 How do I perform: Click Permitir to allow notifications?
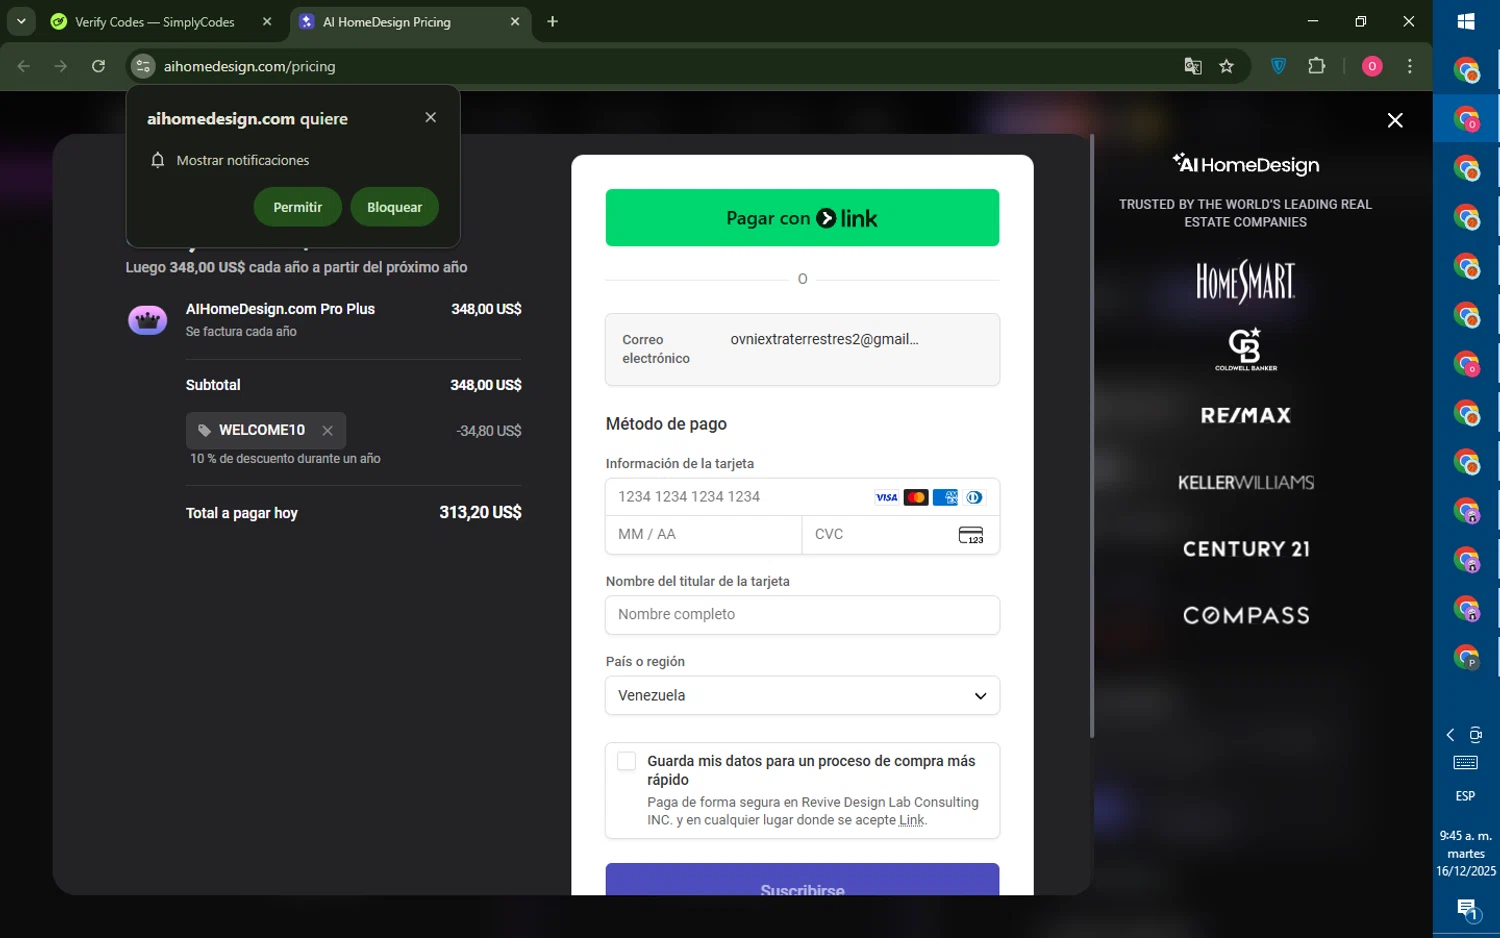(x=298, y=207)
